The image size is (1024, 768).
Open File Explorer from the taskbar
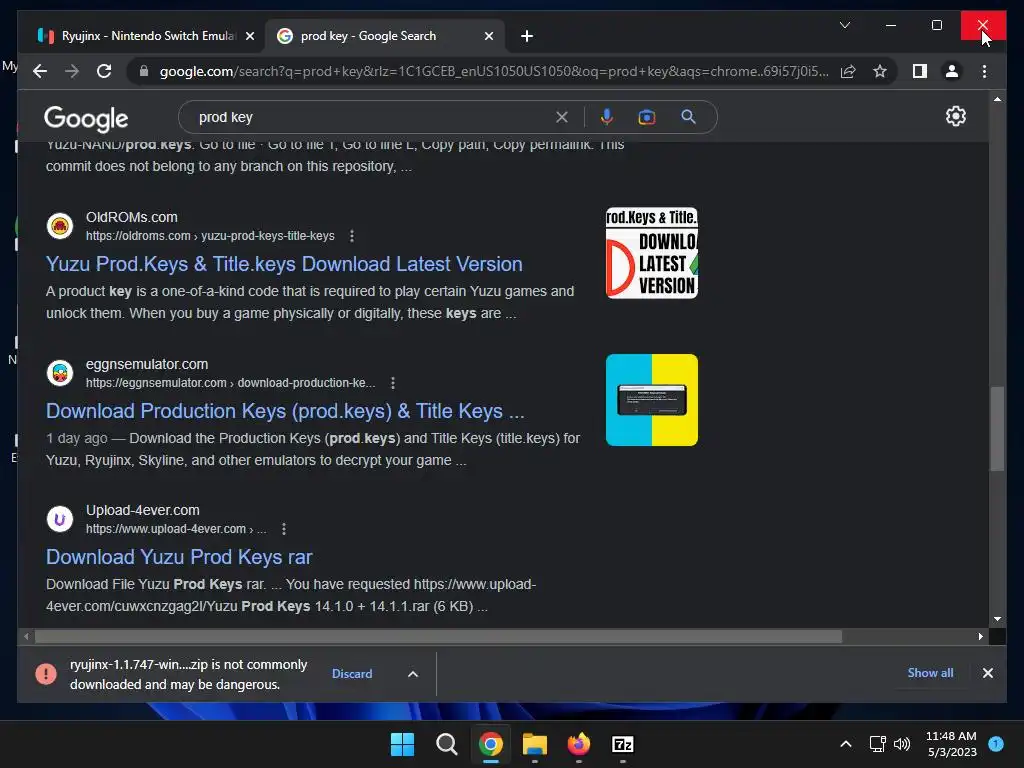535,744
